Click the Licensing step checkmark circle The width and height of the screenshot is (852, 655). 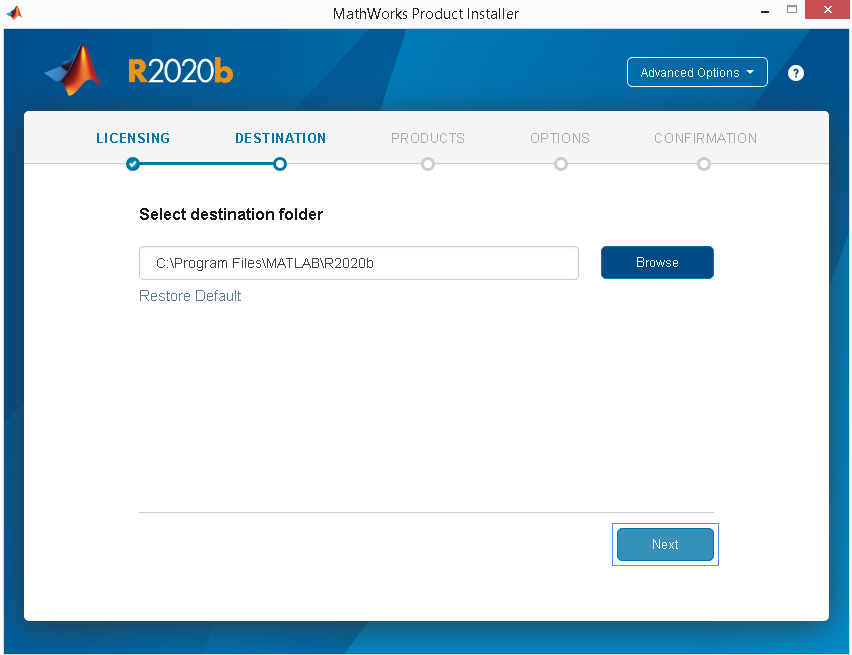[x=133, y=164]
